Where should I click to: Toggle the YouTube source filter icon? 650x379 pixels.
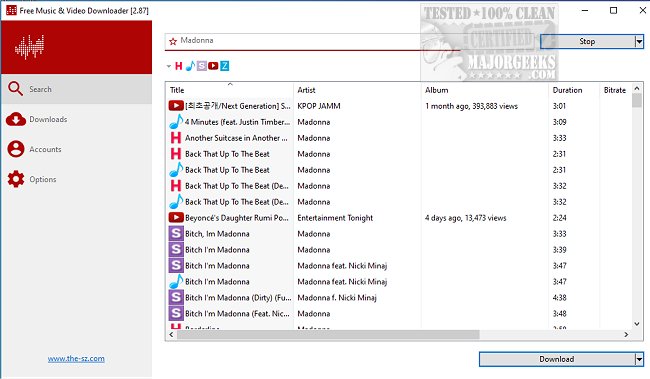point(213,66)
